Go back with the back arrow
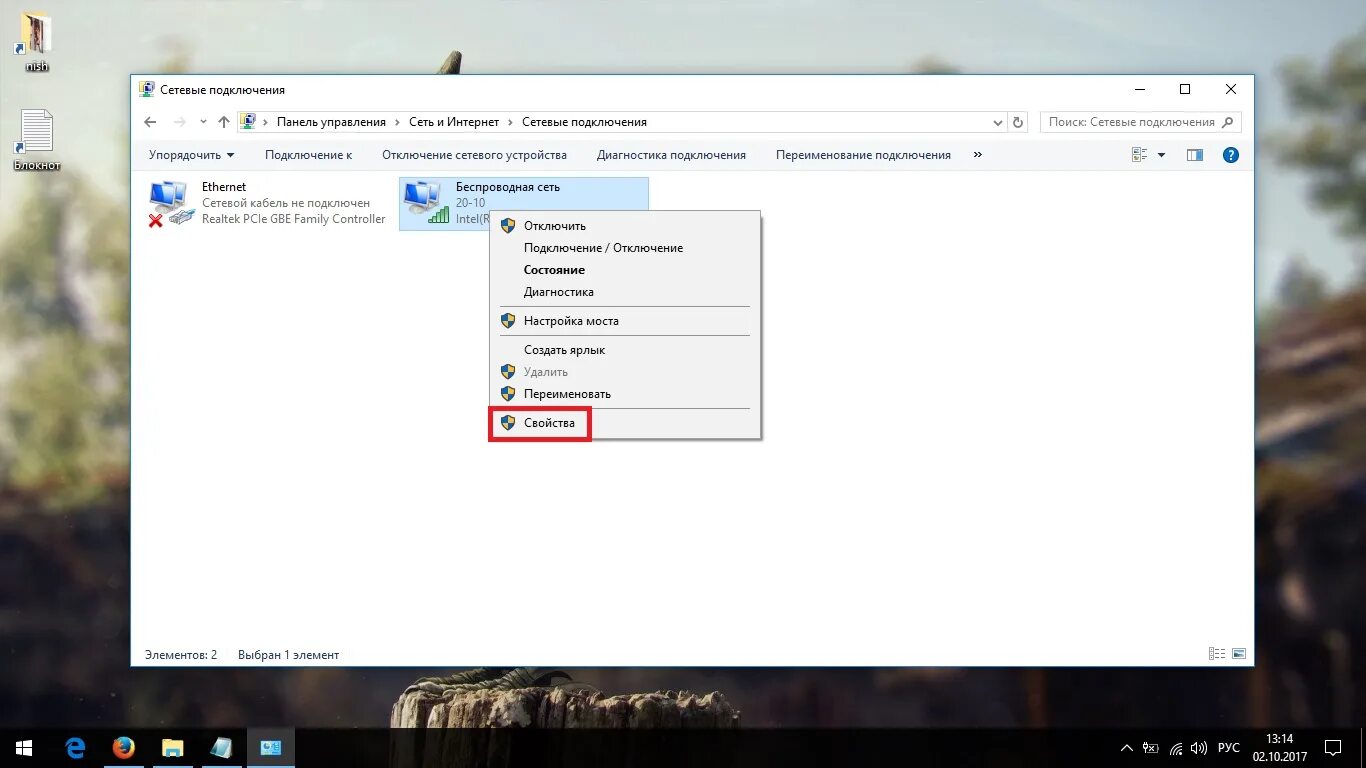Screen dimensions: 1366x768 [150, 122]
